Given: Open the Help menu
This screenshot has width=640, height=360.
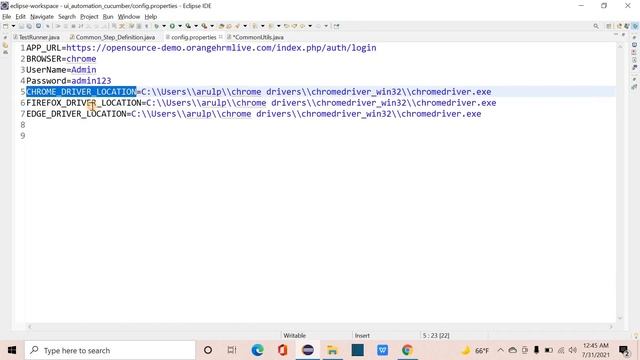Looking at the screenshot, I should point(151,17).
